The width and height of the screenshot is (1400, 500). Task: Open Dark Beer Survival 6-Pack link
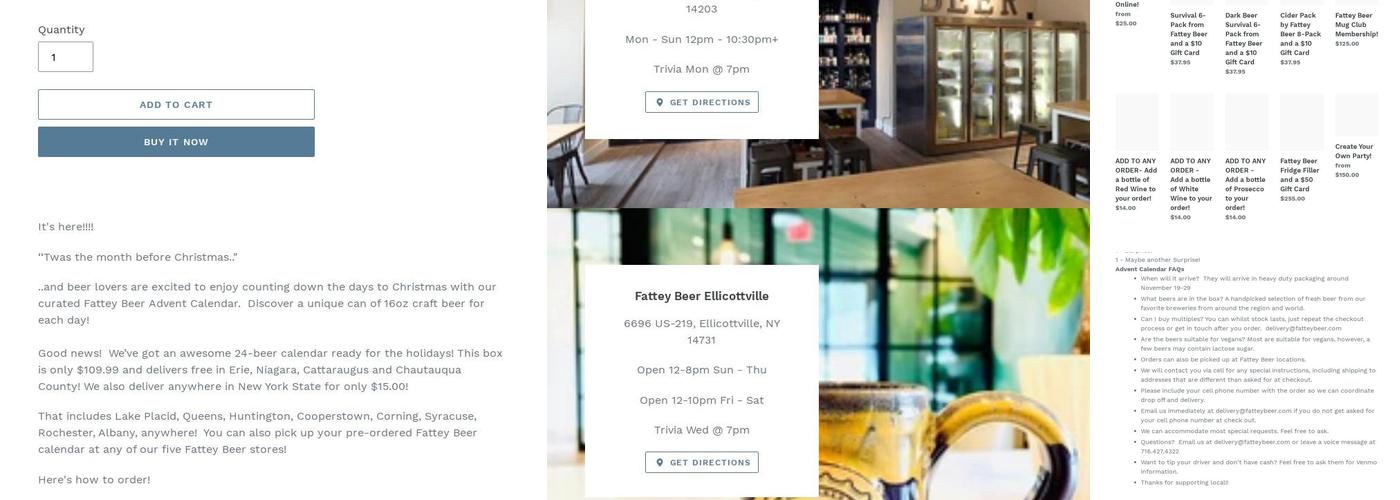pos(1246,39)
